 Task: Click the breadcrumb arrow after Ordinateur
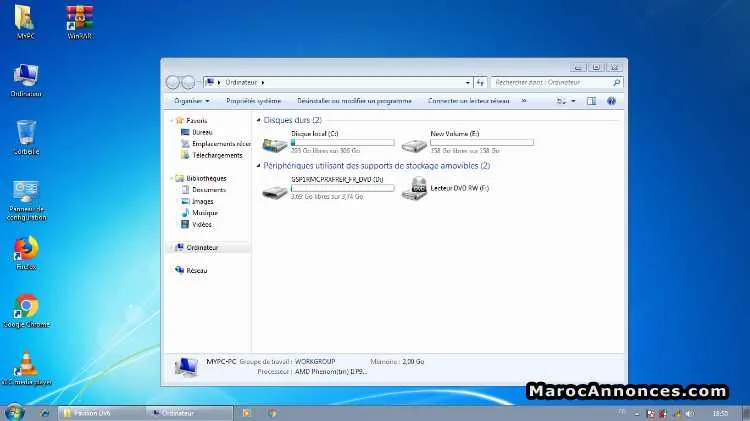[x=263, y=83]
